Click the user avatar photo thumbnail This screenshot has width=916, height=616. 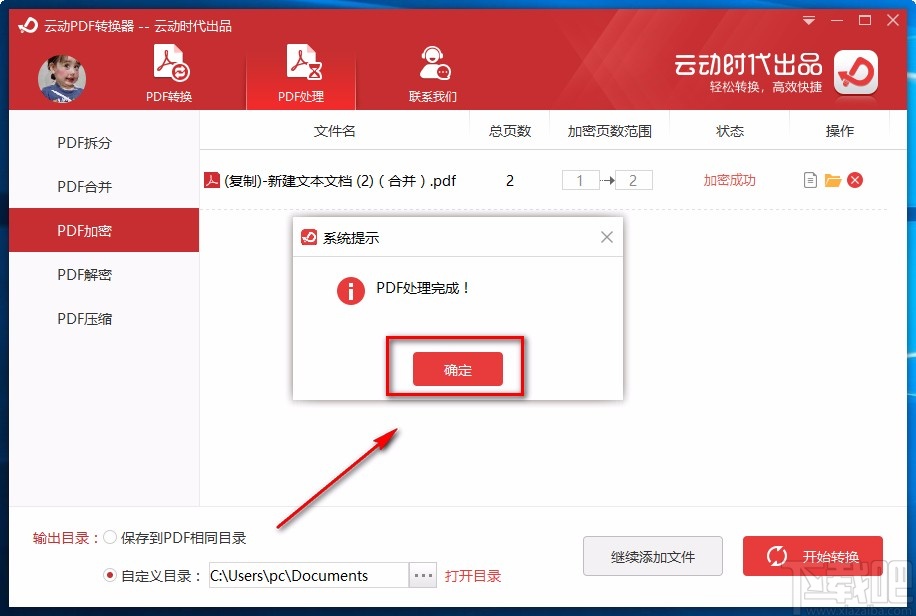[x=62, y=78]
